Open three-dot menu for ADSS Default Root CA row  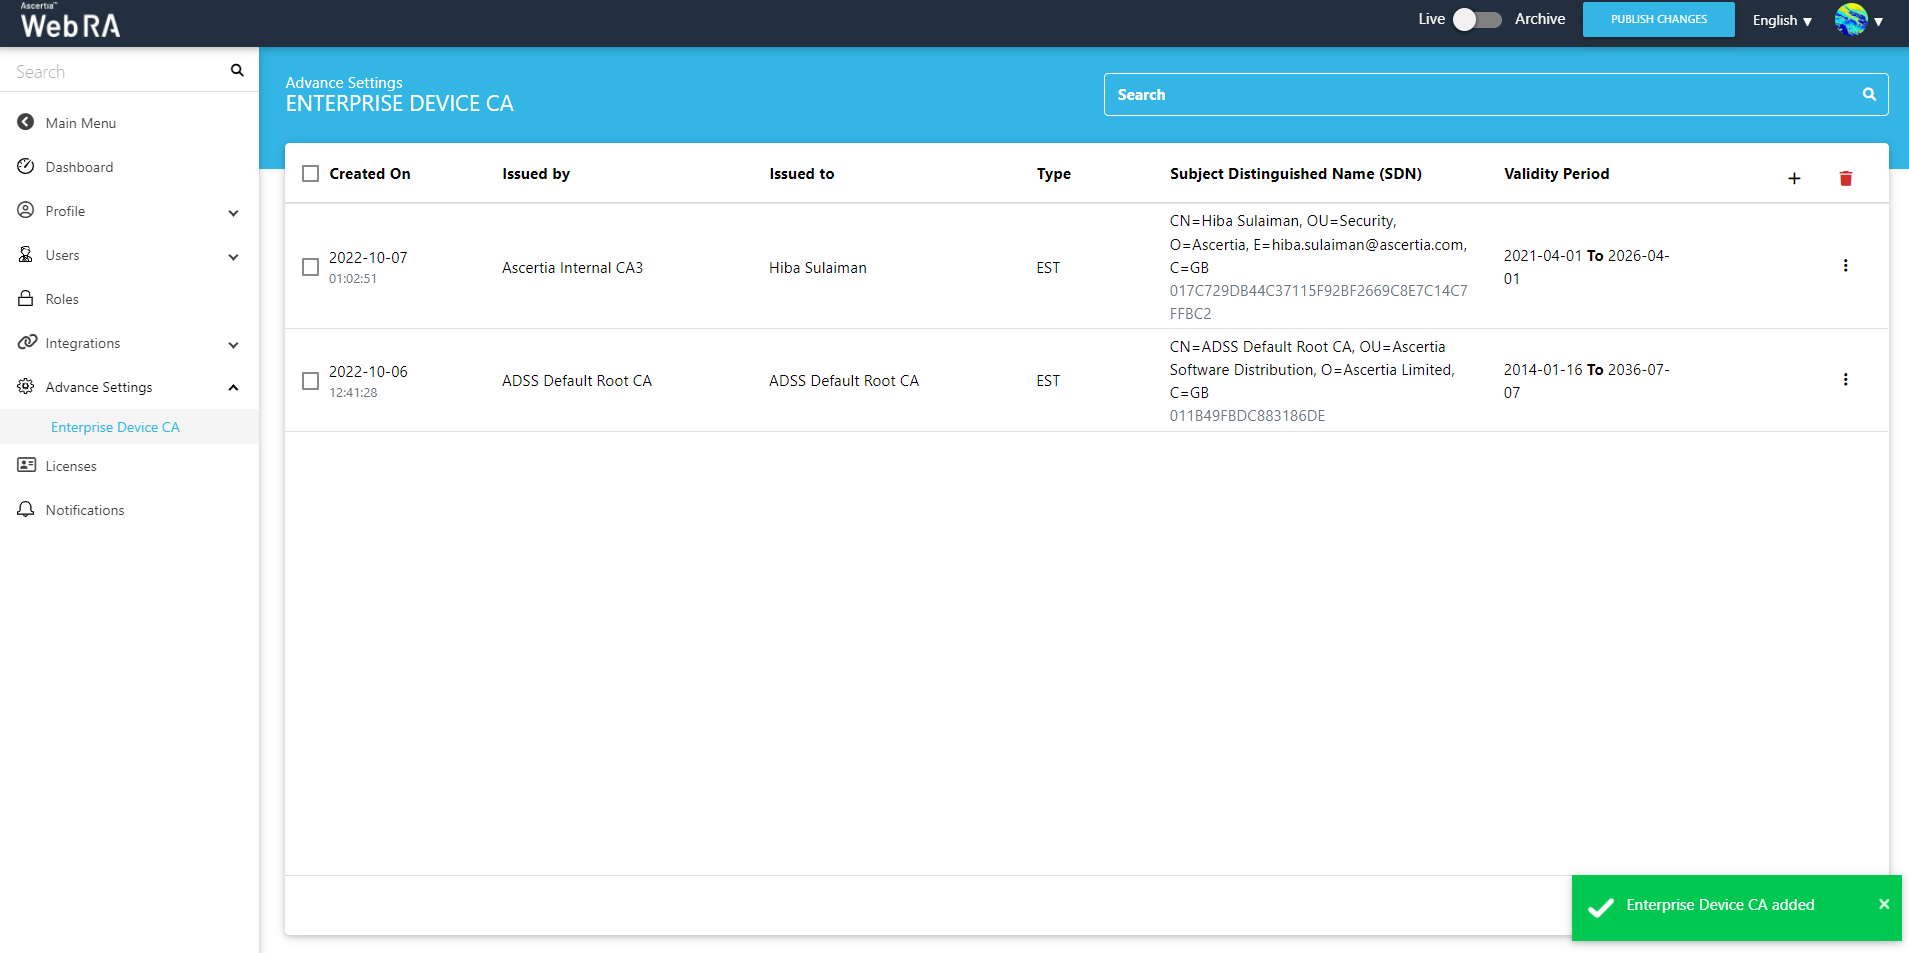[x=1845, y=380]
